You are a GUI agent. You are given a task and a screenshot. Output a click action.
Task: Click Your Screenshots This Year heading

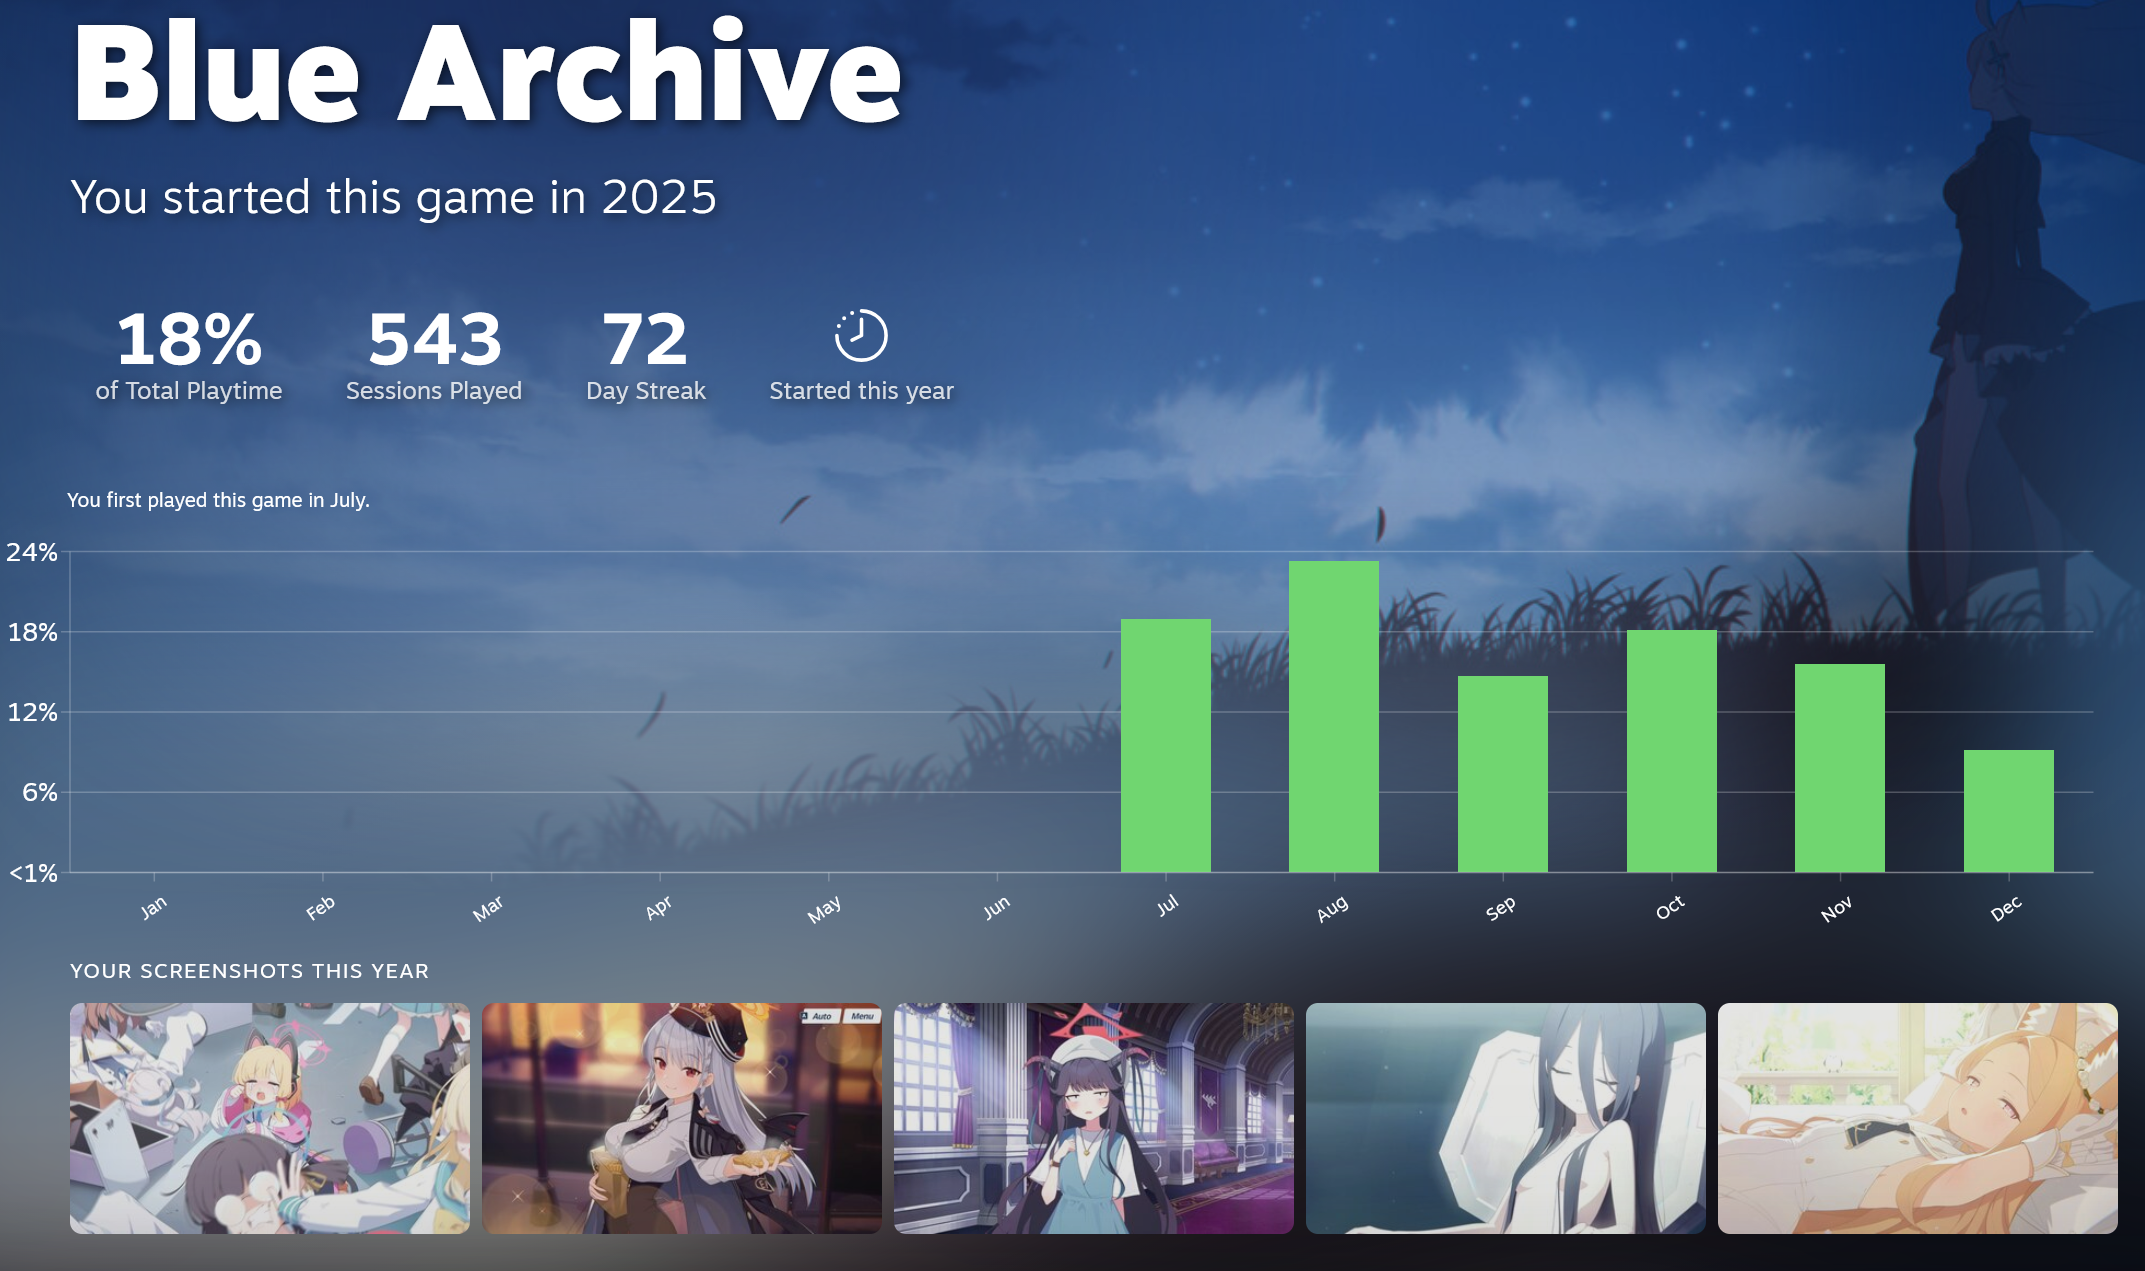(x=249, y=971)
